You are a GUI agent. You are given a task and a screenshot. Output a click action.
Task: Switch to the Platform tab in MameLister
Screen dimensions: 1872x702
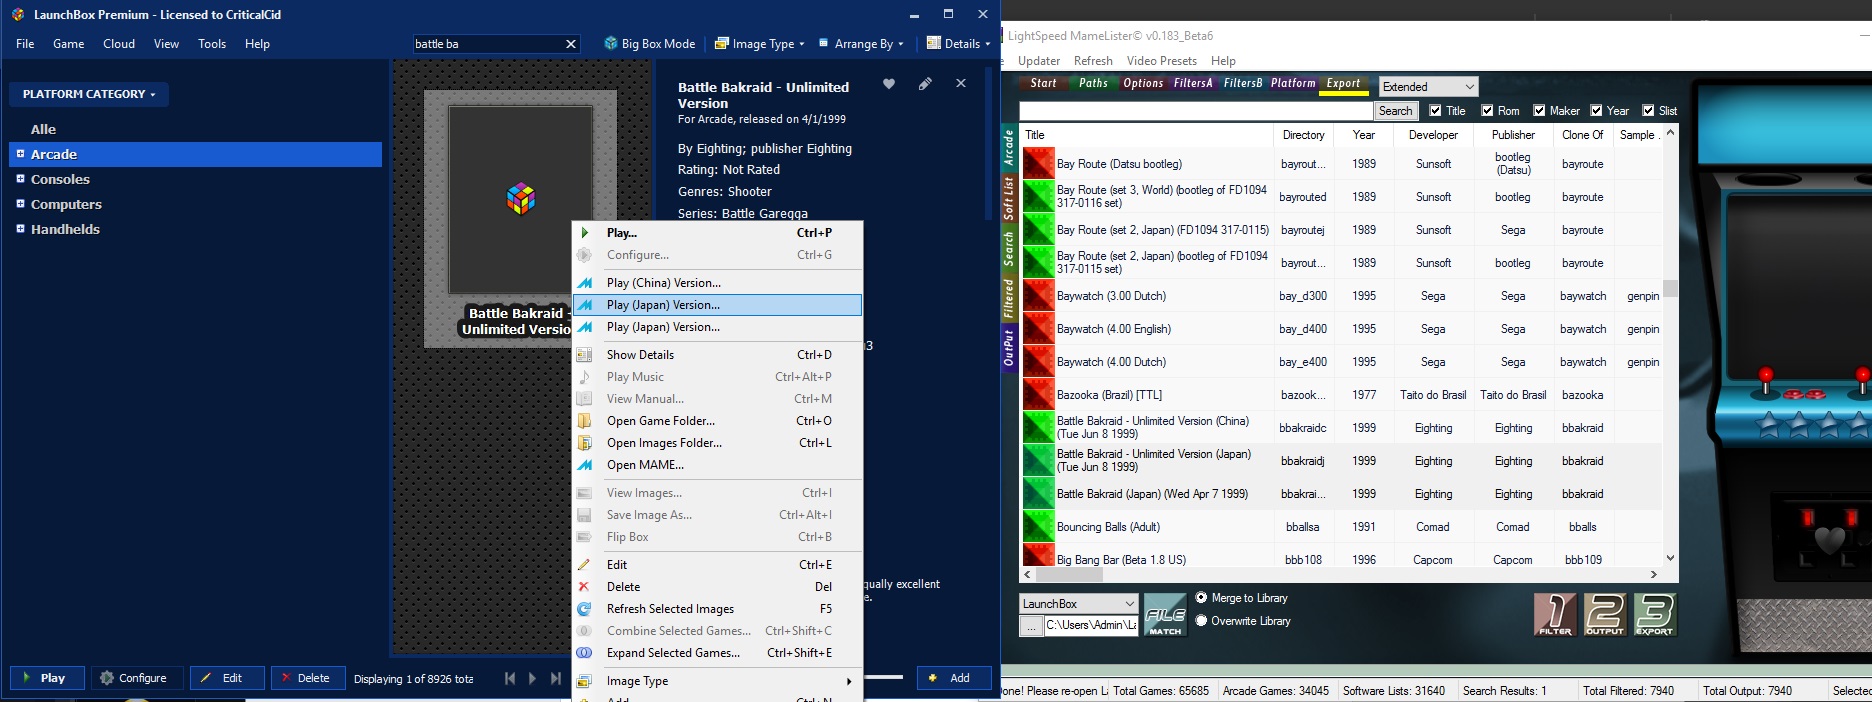click(1293, 84)
